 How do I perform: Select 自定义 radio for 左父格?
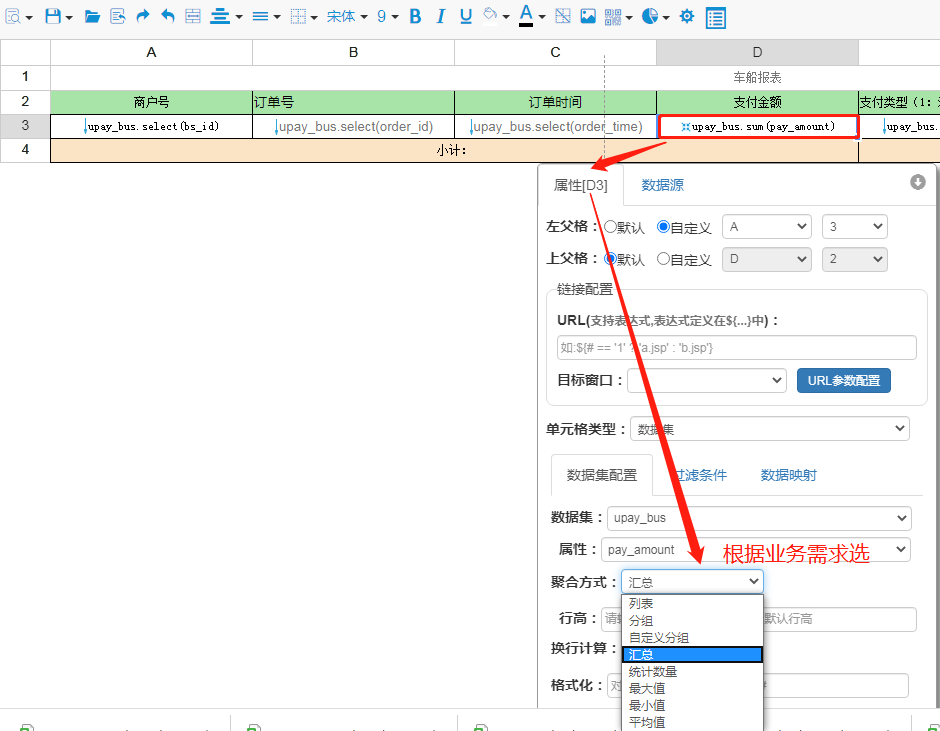coord(663,227)
